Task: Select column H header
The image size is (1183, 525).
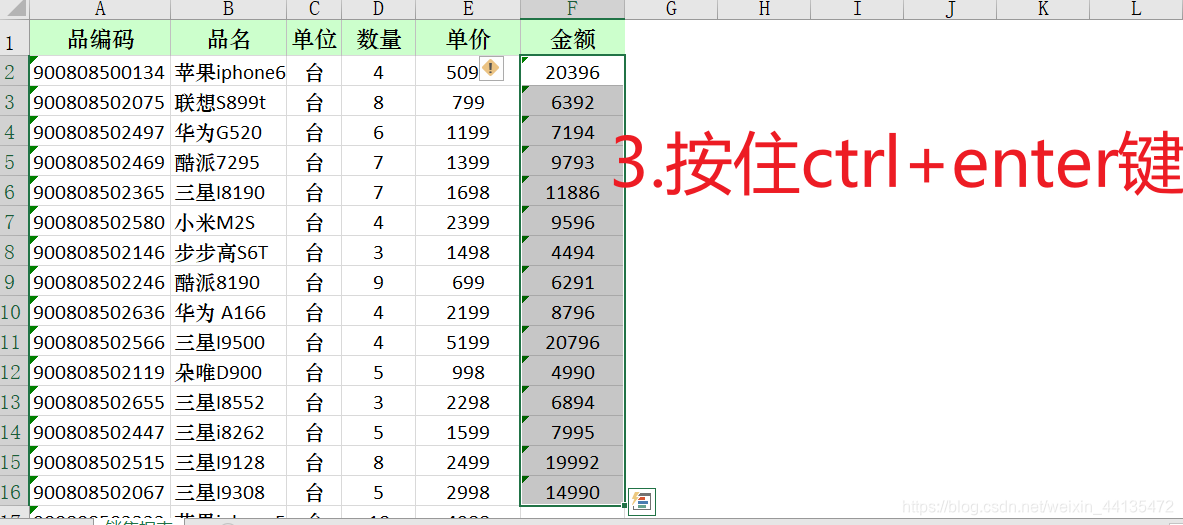Action: point(764,9)
